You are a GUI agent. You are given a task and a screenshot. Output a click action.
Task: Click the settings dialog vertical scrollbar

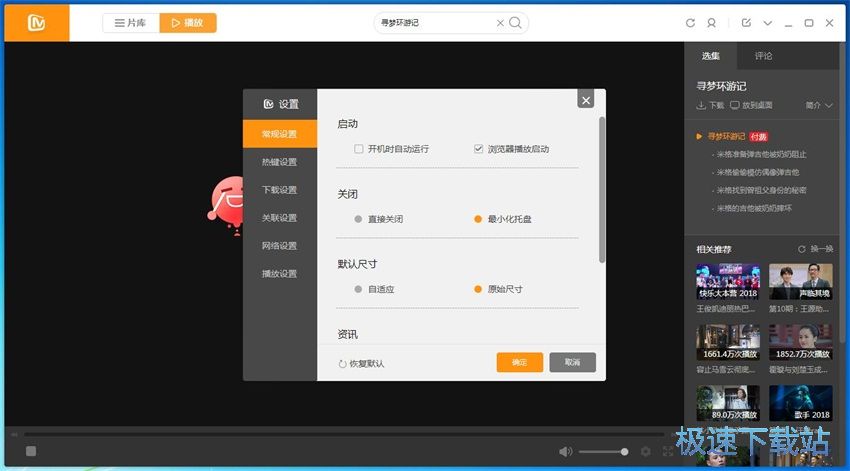coord(602,190)
